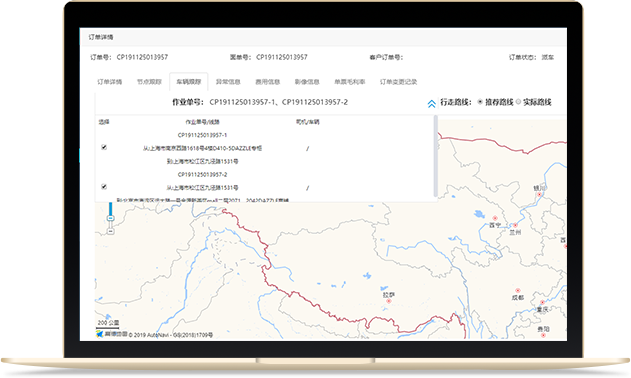Uncheck the CP191125013957-2 job checkbox
The width and height of the screenshot is (631, 378).
[x=104, y=187]
